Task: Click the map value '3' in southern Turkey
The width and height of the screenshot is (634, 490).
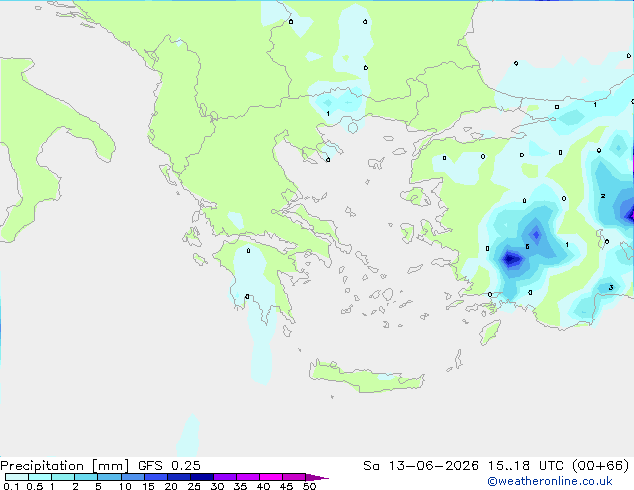Action: point(611,287)
